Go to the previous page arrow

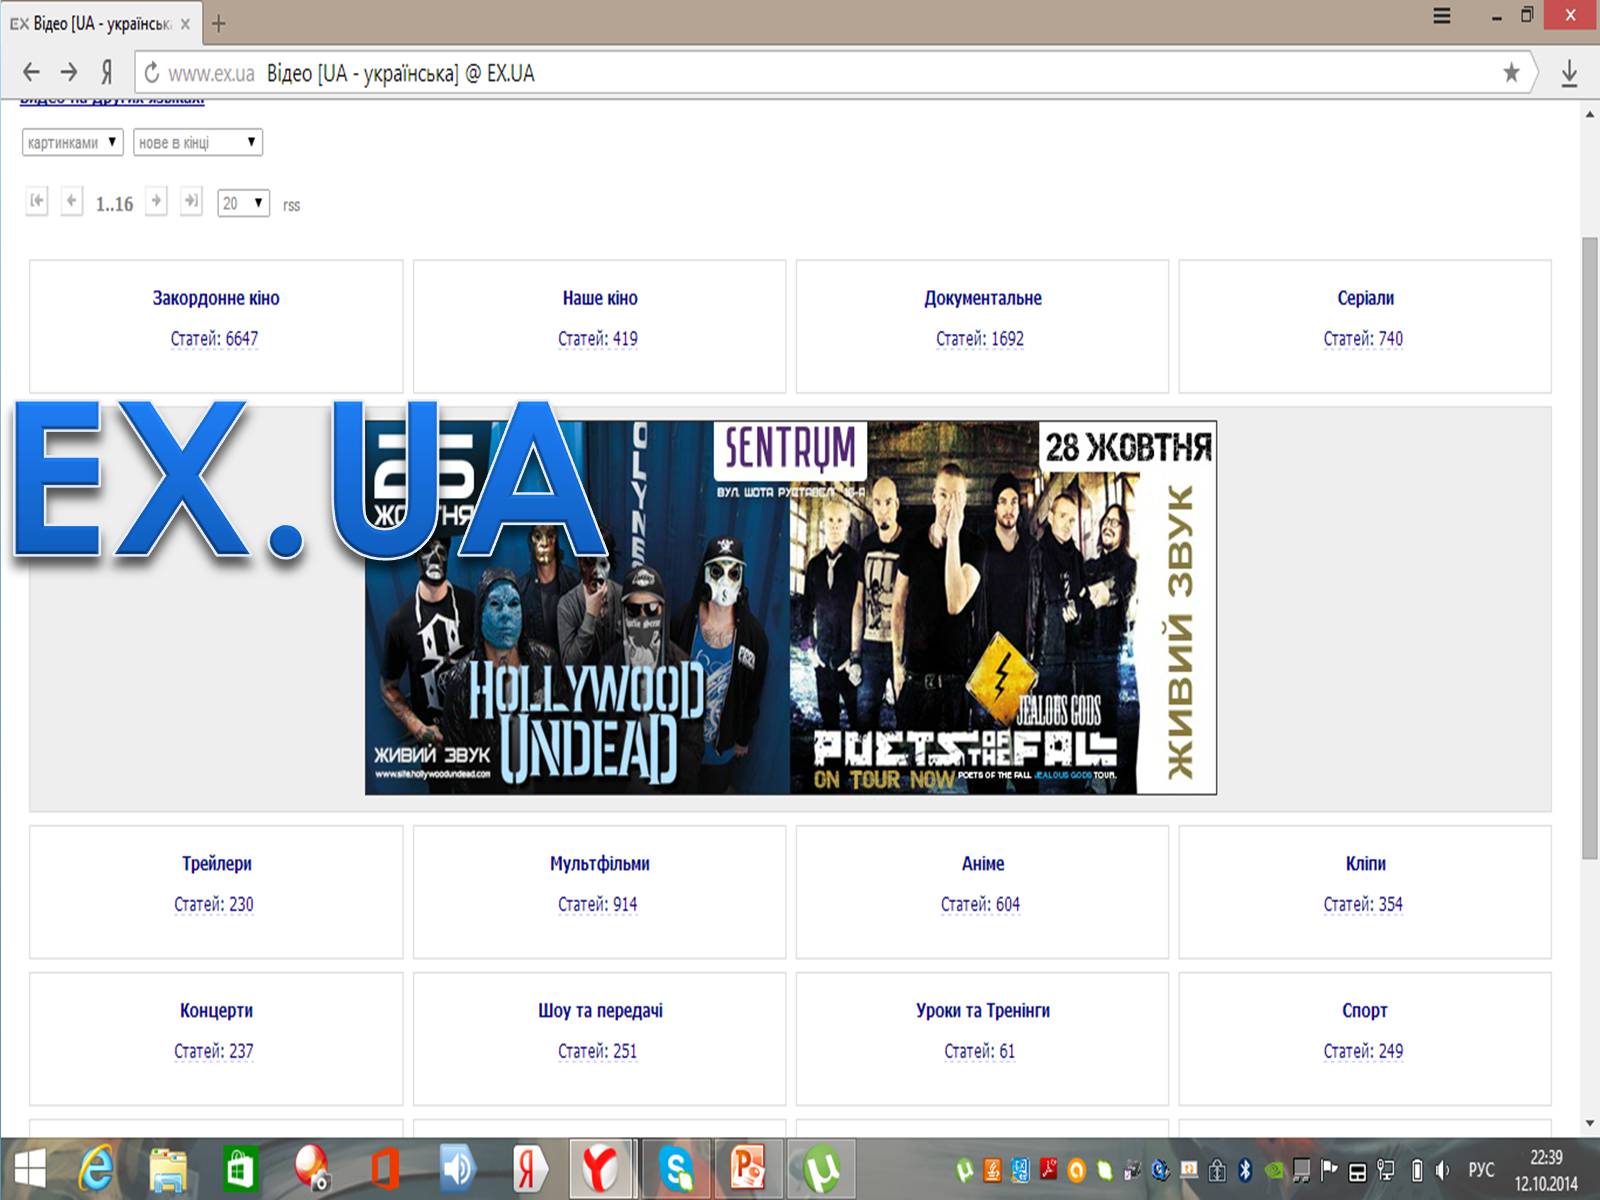pyautogui.click(x=71, y=201)
